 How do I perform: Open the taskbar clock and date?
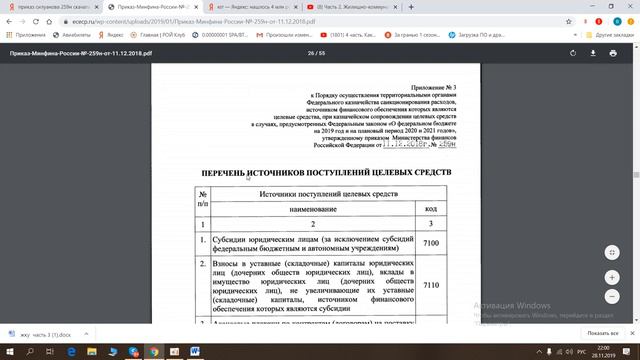point(603,352)
